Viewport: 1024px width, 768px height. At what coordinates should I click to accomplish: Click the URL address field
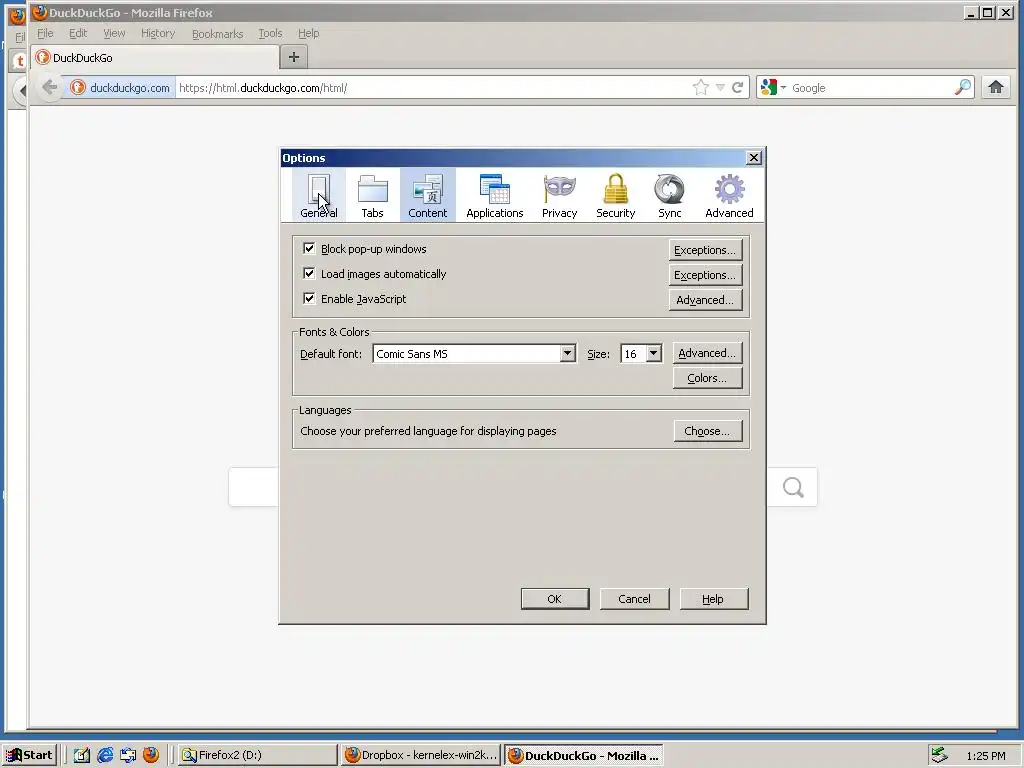click(431, 88)
